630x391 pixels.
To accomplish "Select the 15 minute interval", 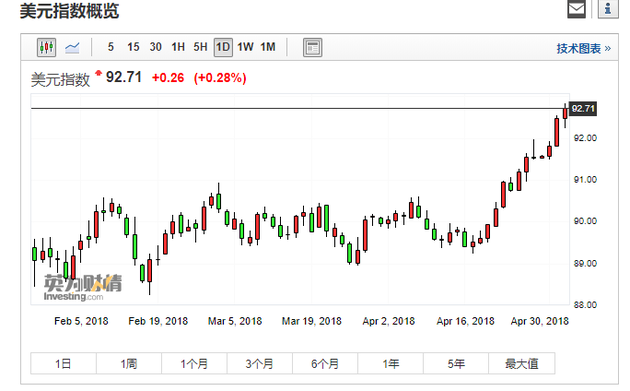I will (x=133, y=47).
